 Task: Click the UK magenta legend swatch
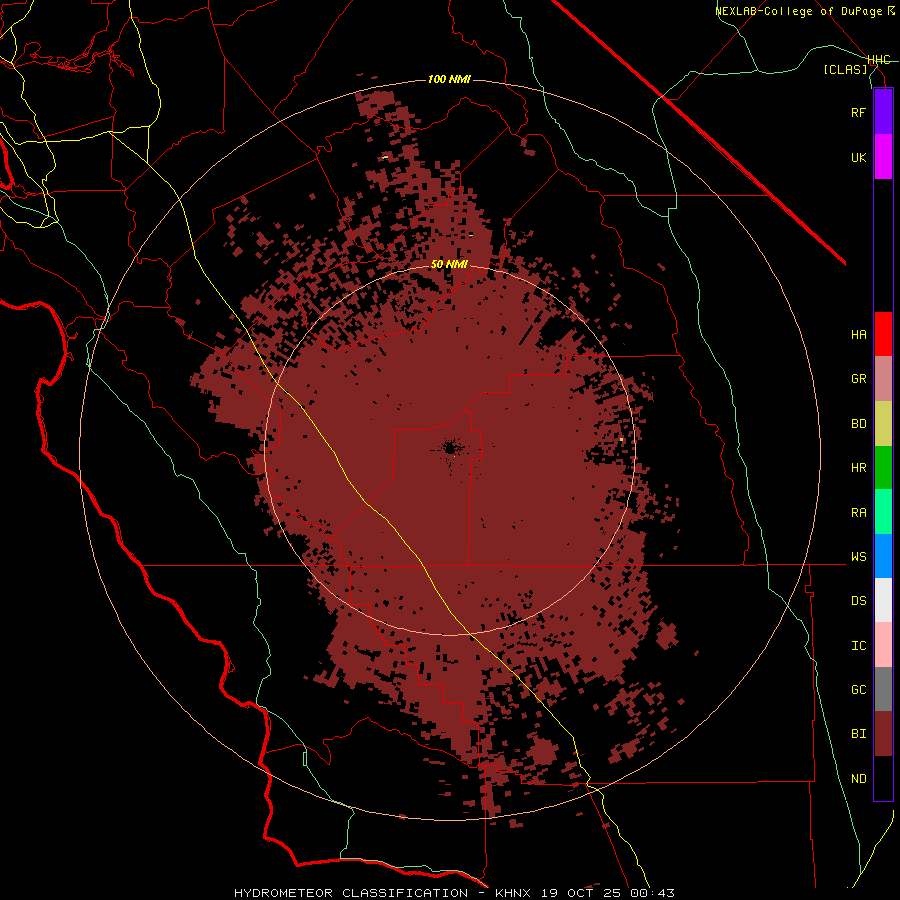[x=883, y=157]
